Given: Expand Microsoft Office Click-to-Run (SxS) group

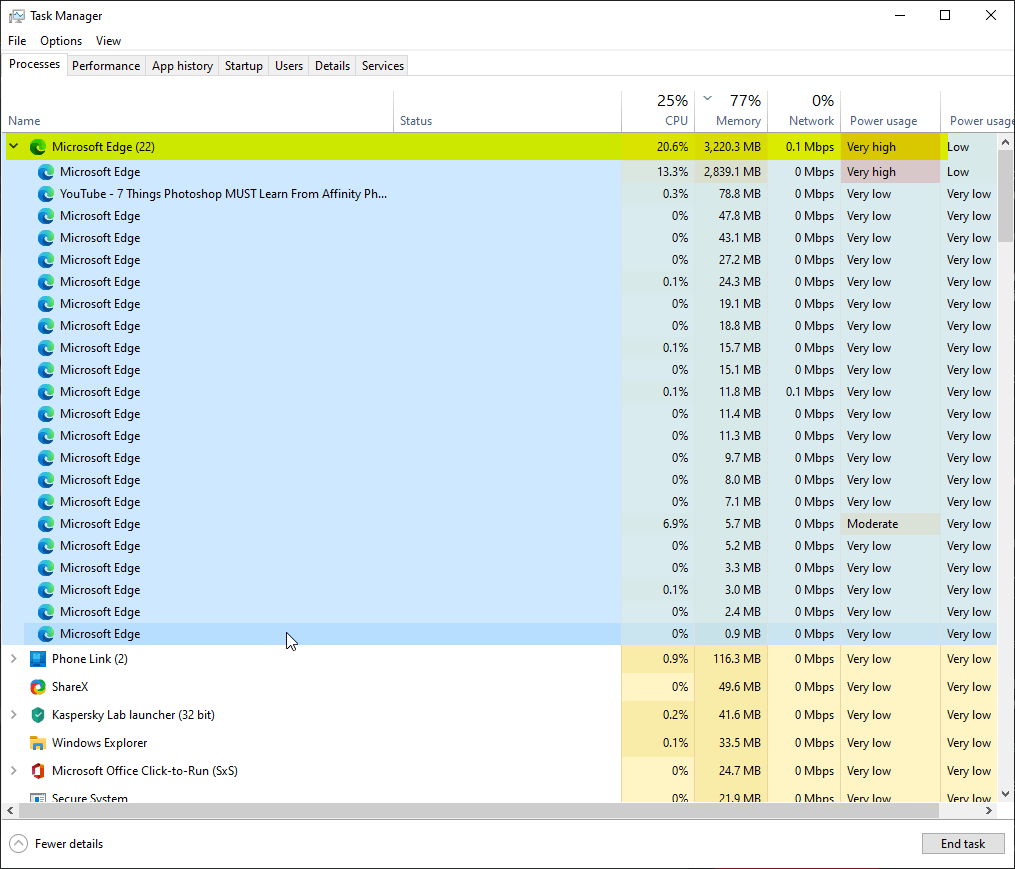Looking at the screenshot, I should coord(14,771).
